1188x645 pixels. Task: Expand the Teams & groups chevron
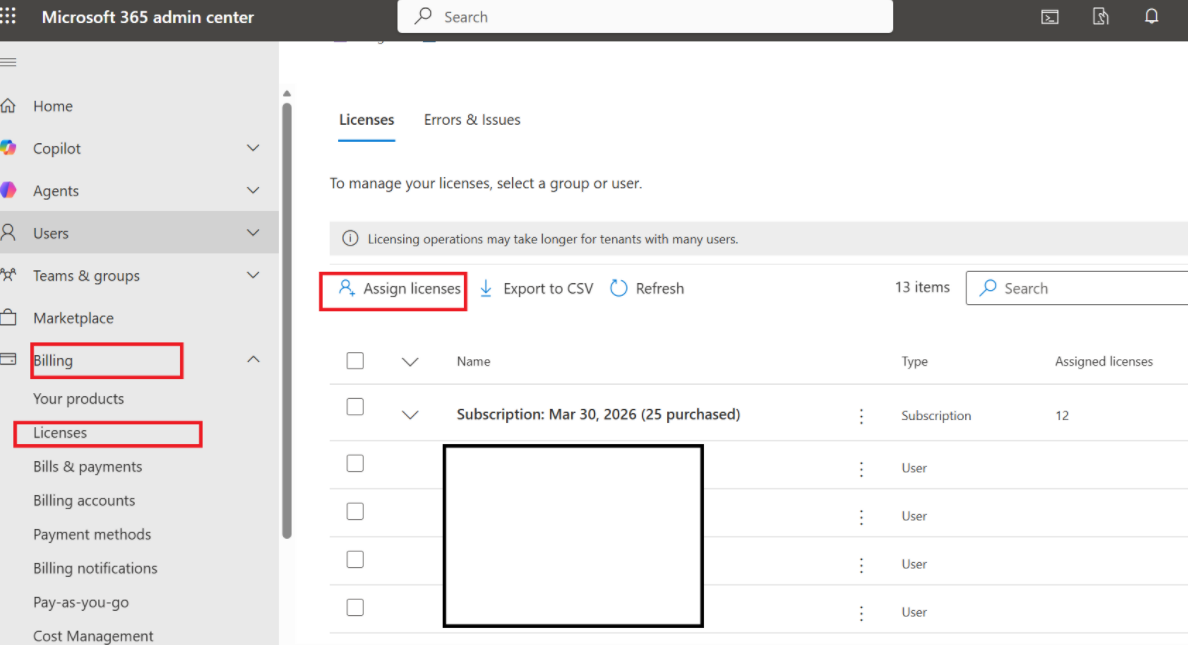point(253,275)
